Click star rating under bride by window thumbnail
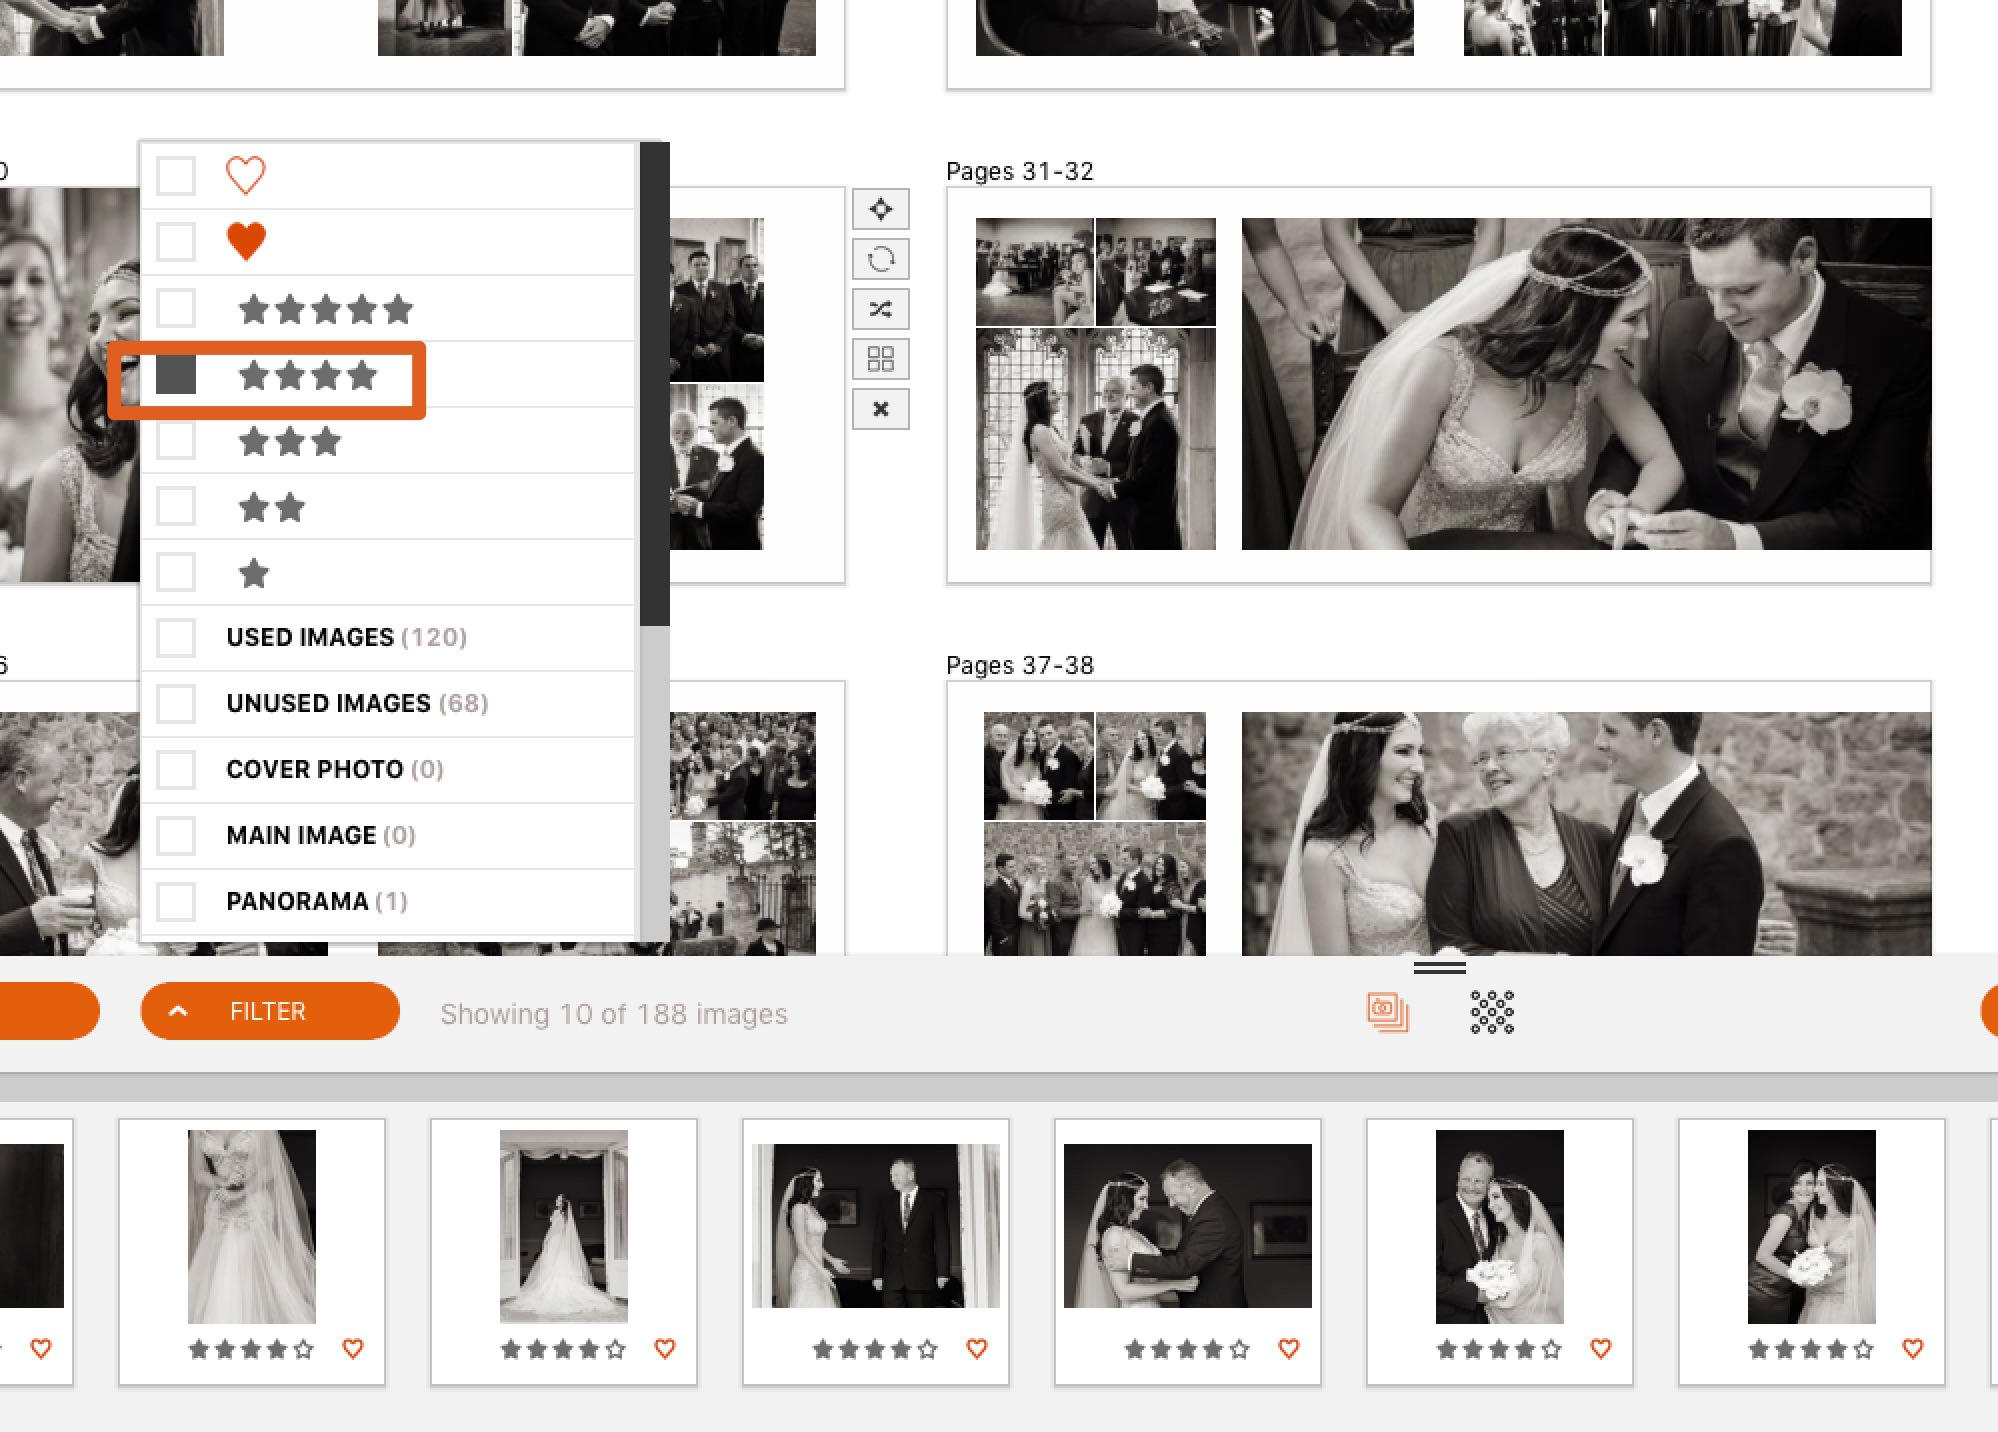This screenshot has height=1432, width=1998. click(x=563, y=1350)
